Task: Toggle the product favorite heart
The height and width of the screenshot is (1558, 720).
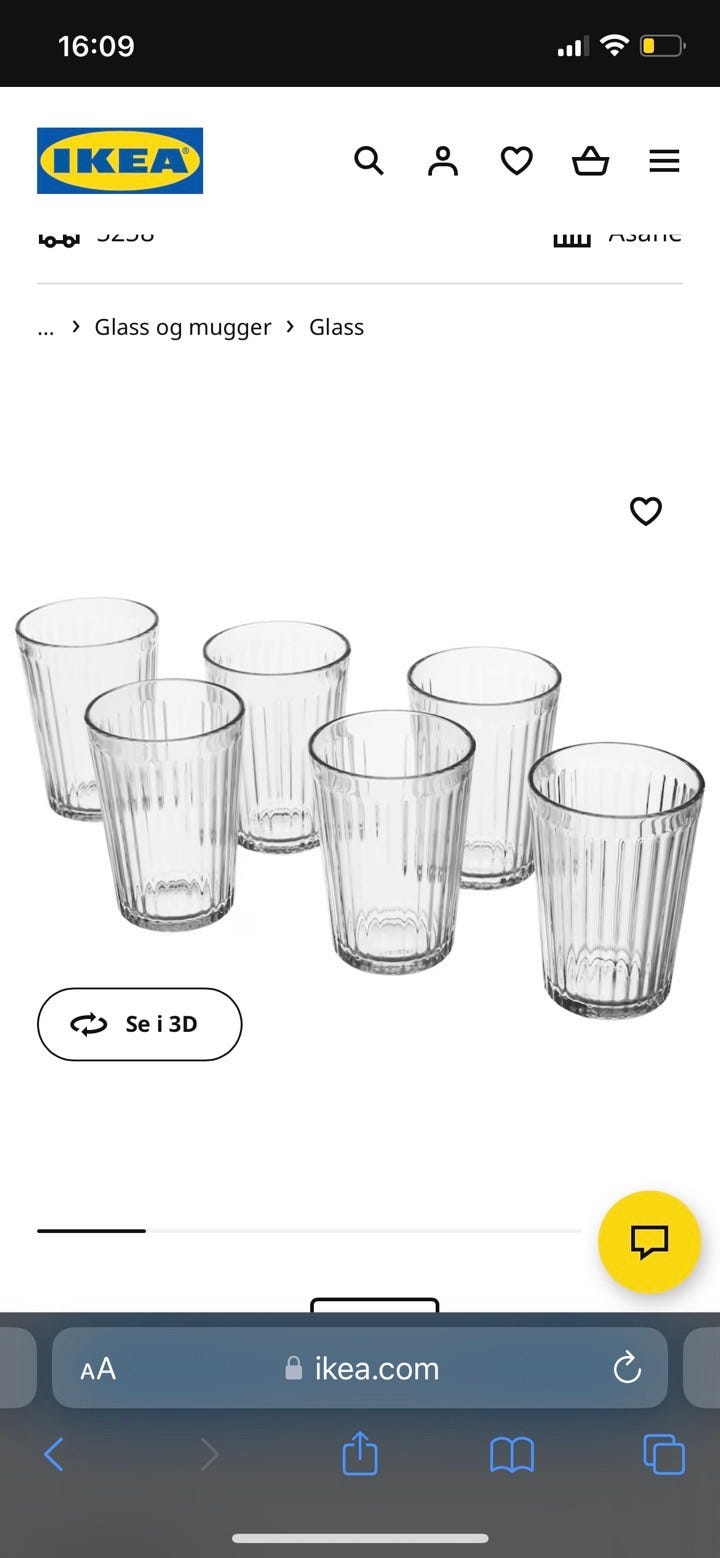Action: [x=646, y=511]
